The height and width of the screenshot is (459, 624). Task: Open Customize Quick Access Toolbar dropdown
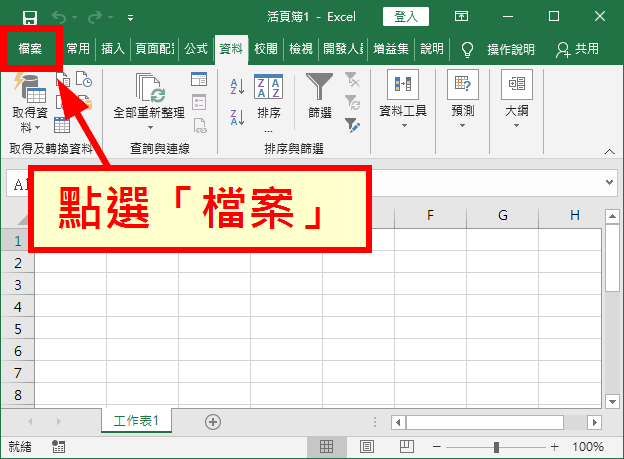pyautogui.click(x=130, y=18)
